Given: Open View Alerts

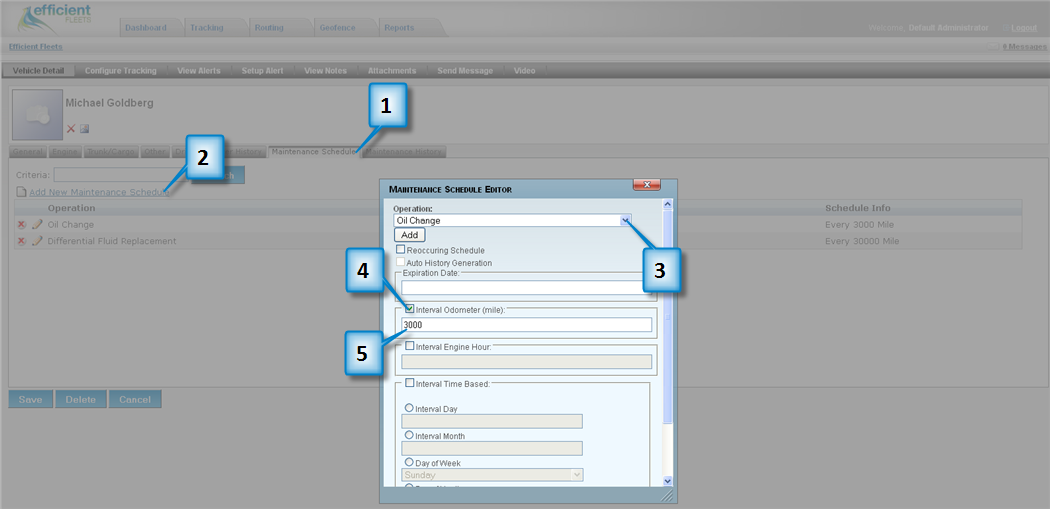Looking at the screenshot, I should [x=199, y=70].
